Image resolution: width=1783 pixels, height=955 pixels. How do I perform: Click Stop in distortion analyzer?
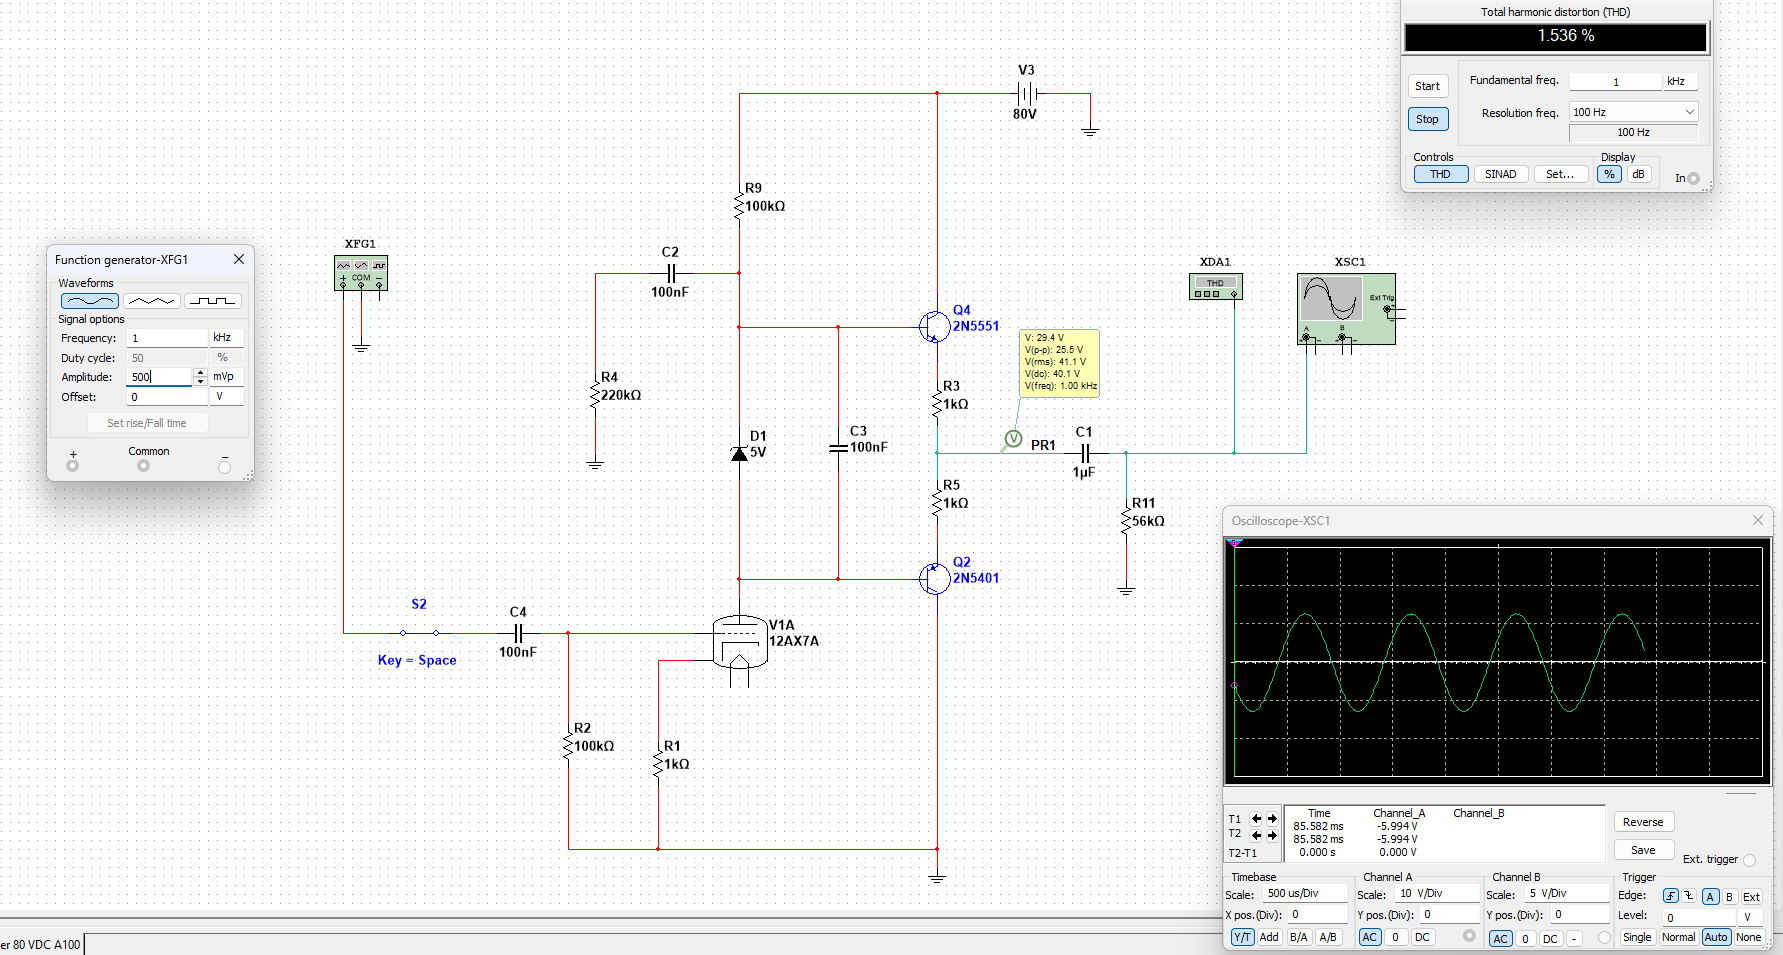[1428, 119]
